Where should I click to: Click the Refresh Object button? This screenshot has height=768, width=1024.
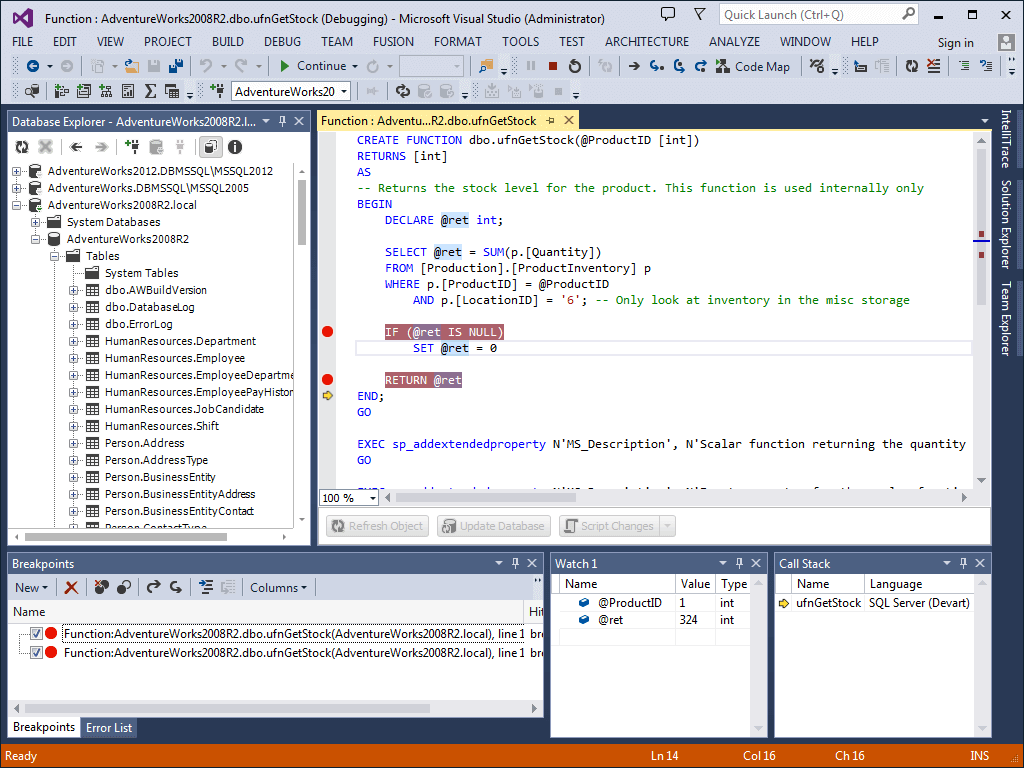pos(377,525)
